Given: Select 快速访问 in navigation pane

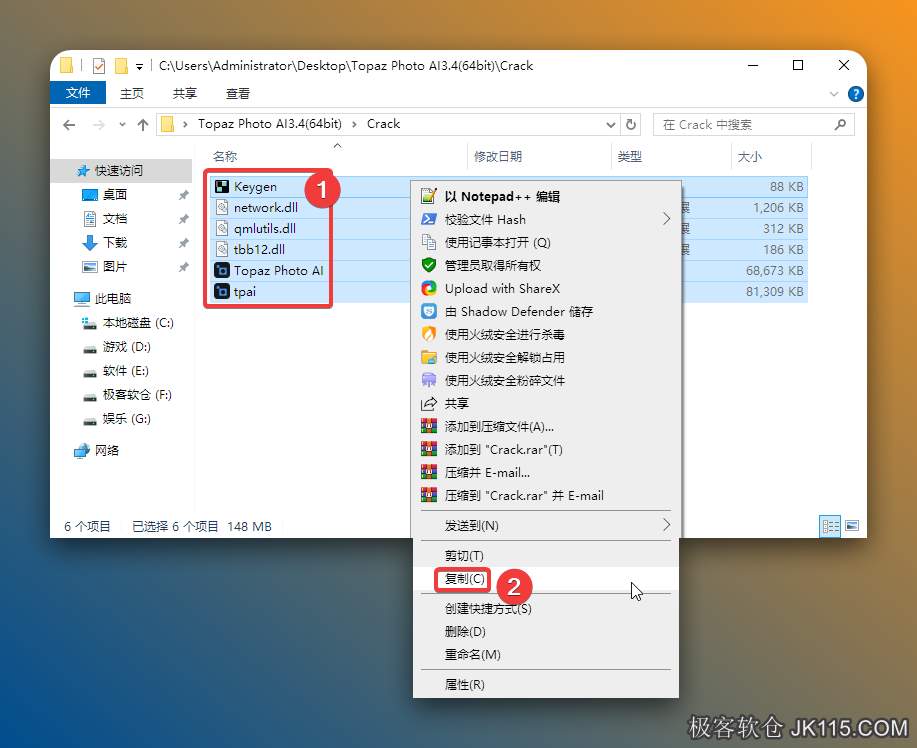Looking at the screenshot, I should [119, 171].
